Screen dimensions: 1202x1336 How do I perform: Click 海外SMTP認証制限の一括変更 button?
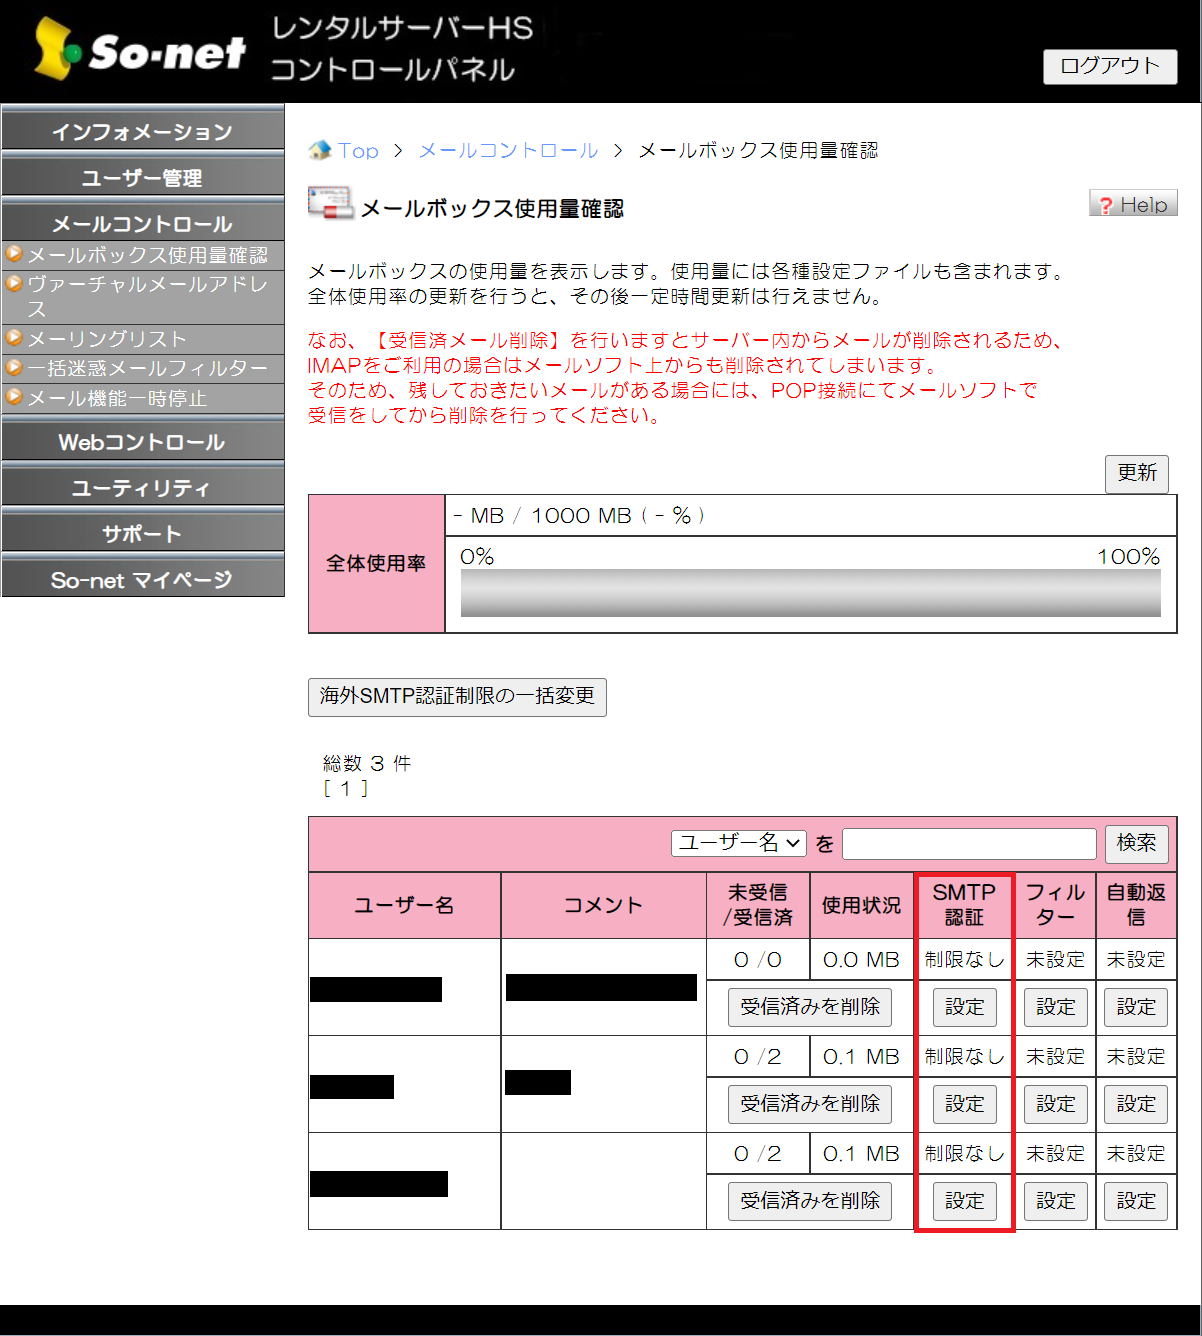[x=457, y=696]
